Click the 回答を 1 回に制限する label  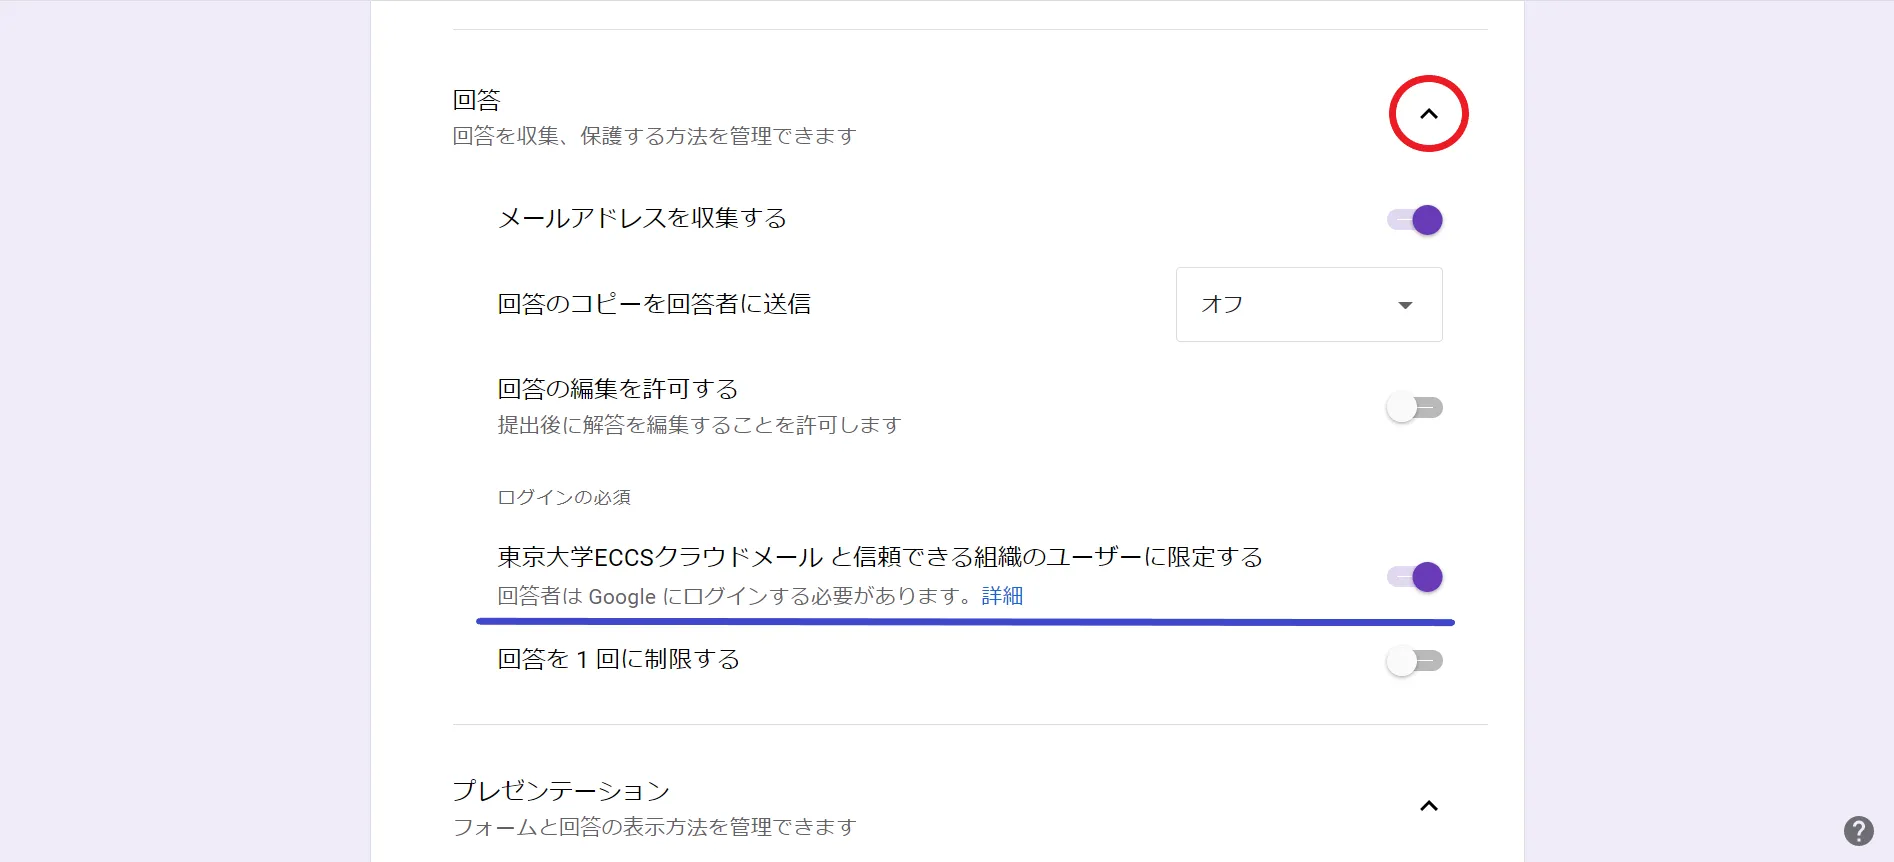point(619,660)
